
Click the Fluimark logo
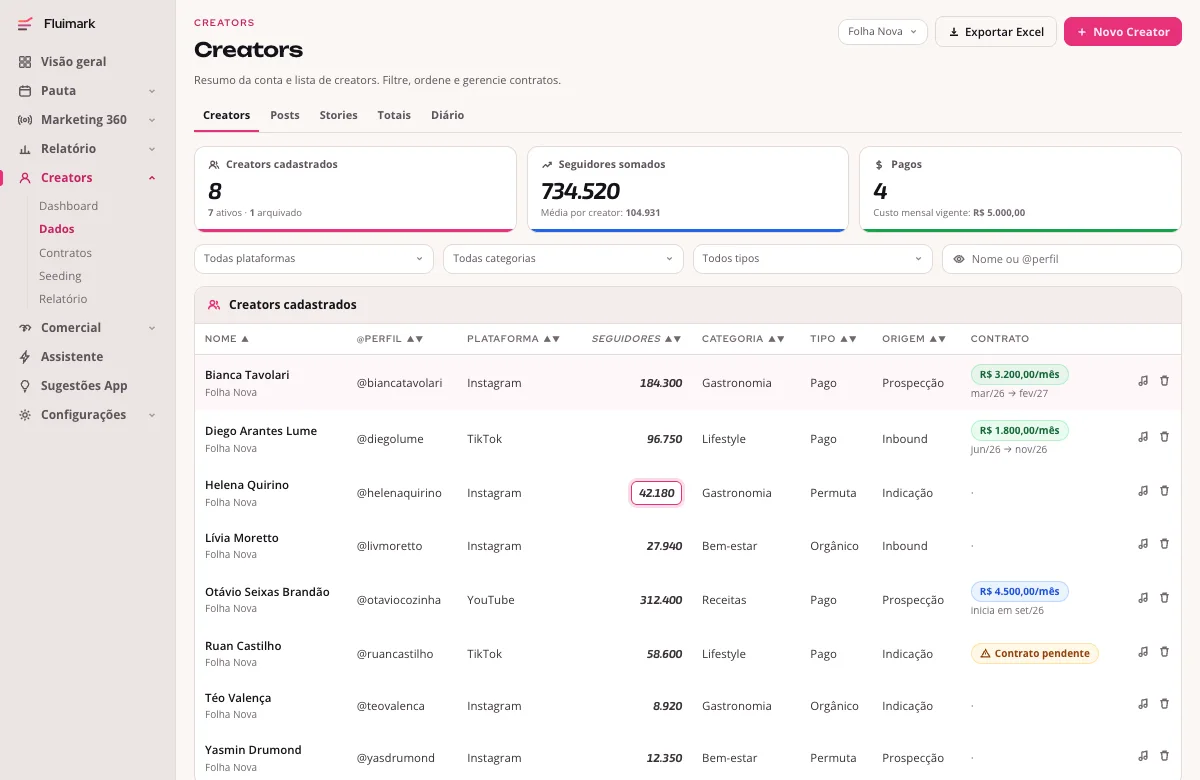(x=57, y=24)
